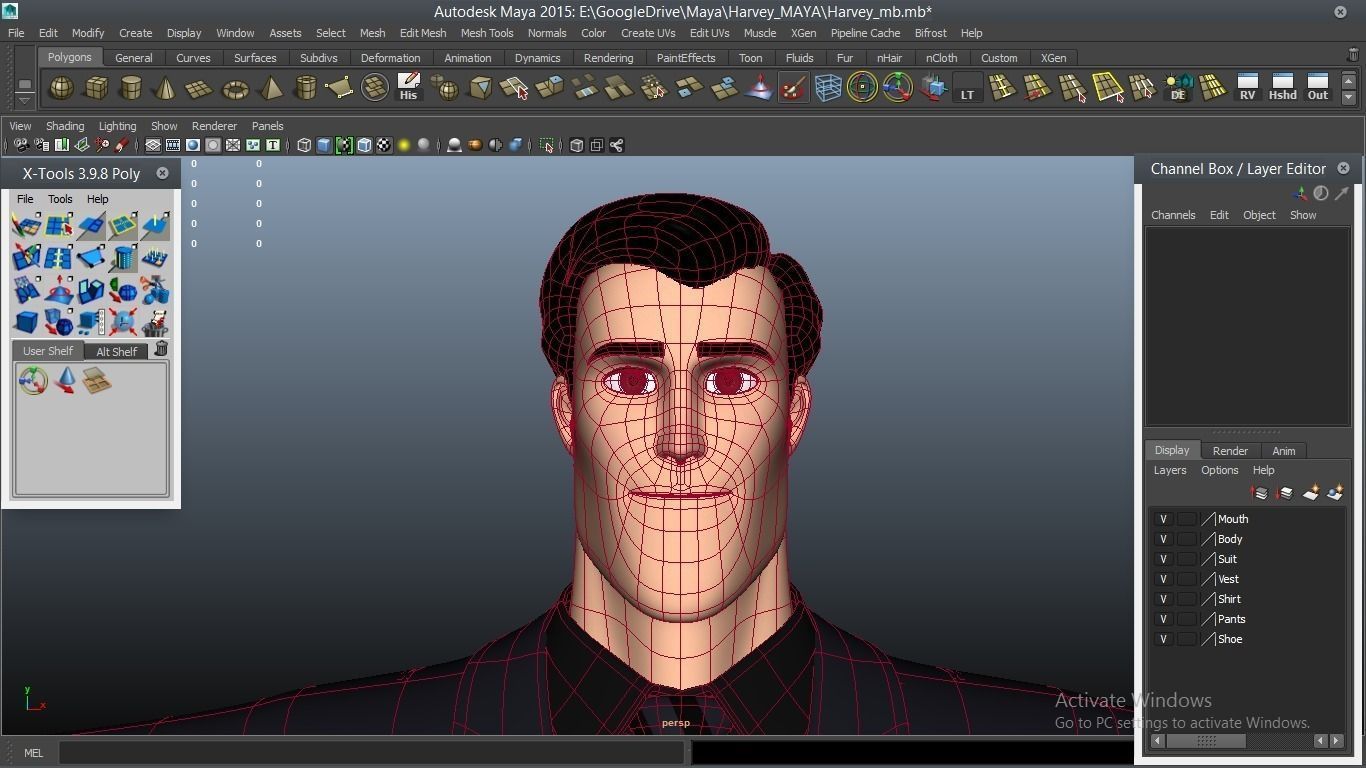Click the Lattice deformer shelf icon
Viewport: 1366px width, 768px height.
click(x=828, y=88)
